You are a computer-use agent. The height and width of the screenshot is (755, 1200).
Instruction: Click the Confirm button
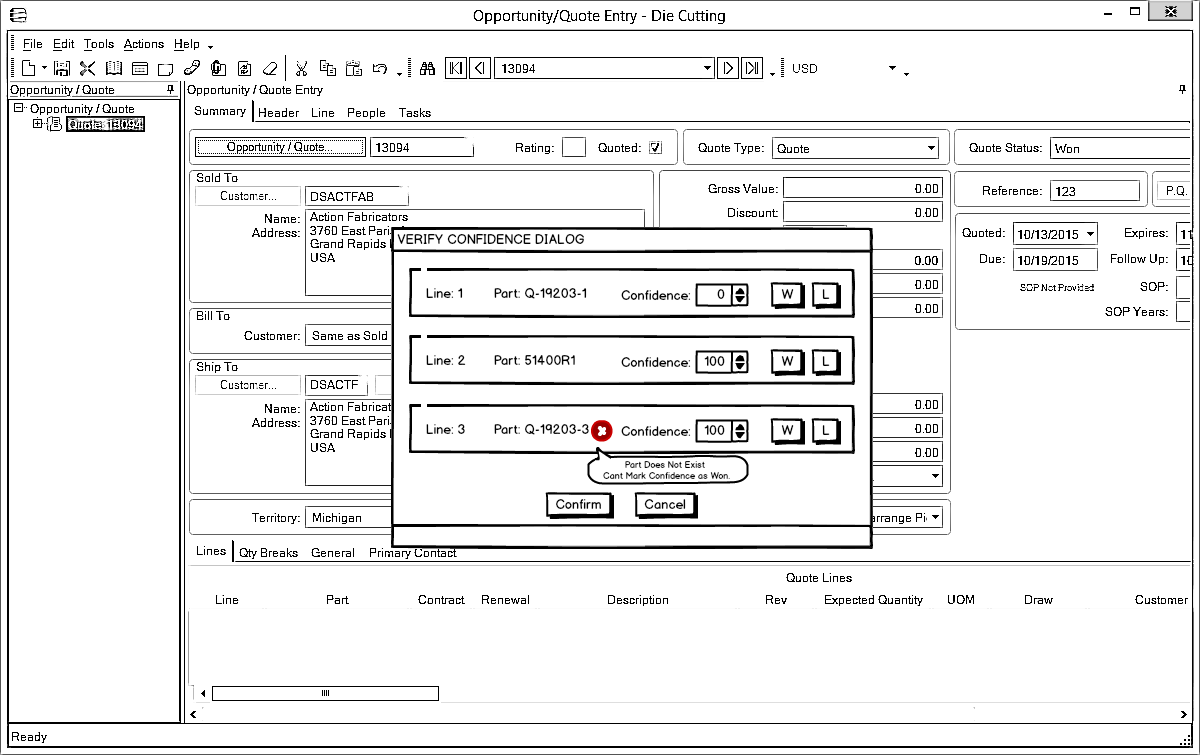(x=579, y=504)
